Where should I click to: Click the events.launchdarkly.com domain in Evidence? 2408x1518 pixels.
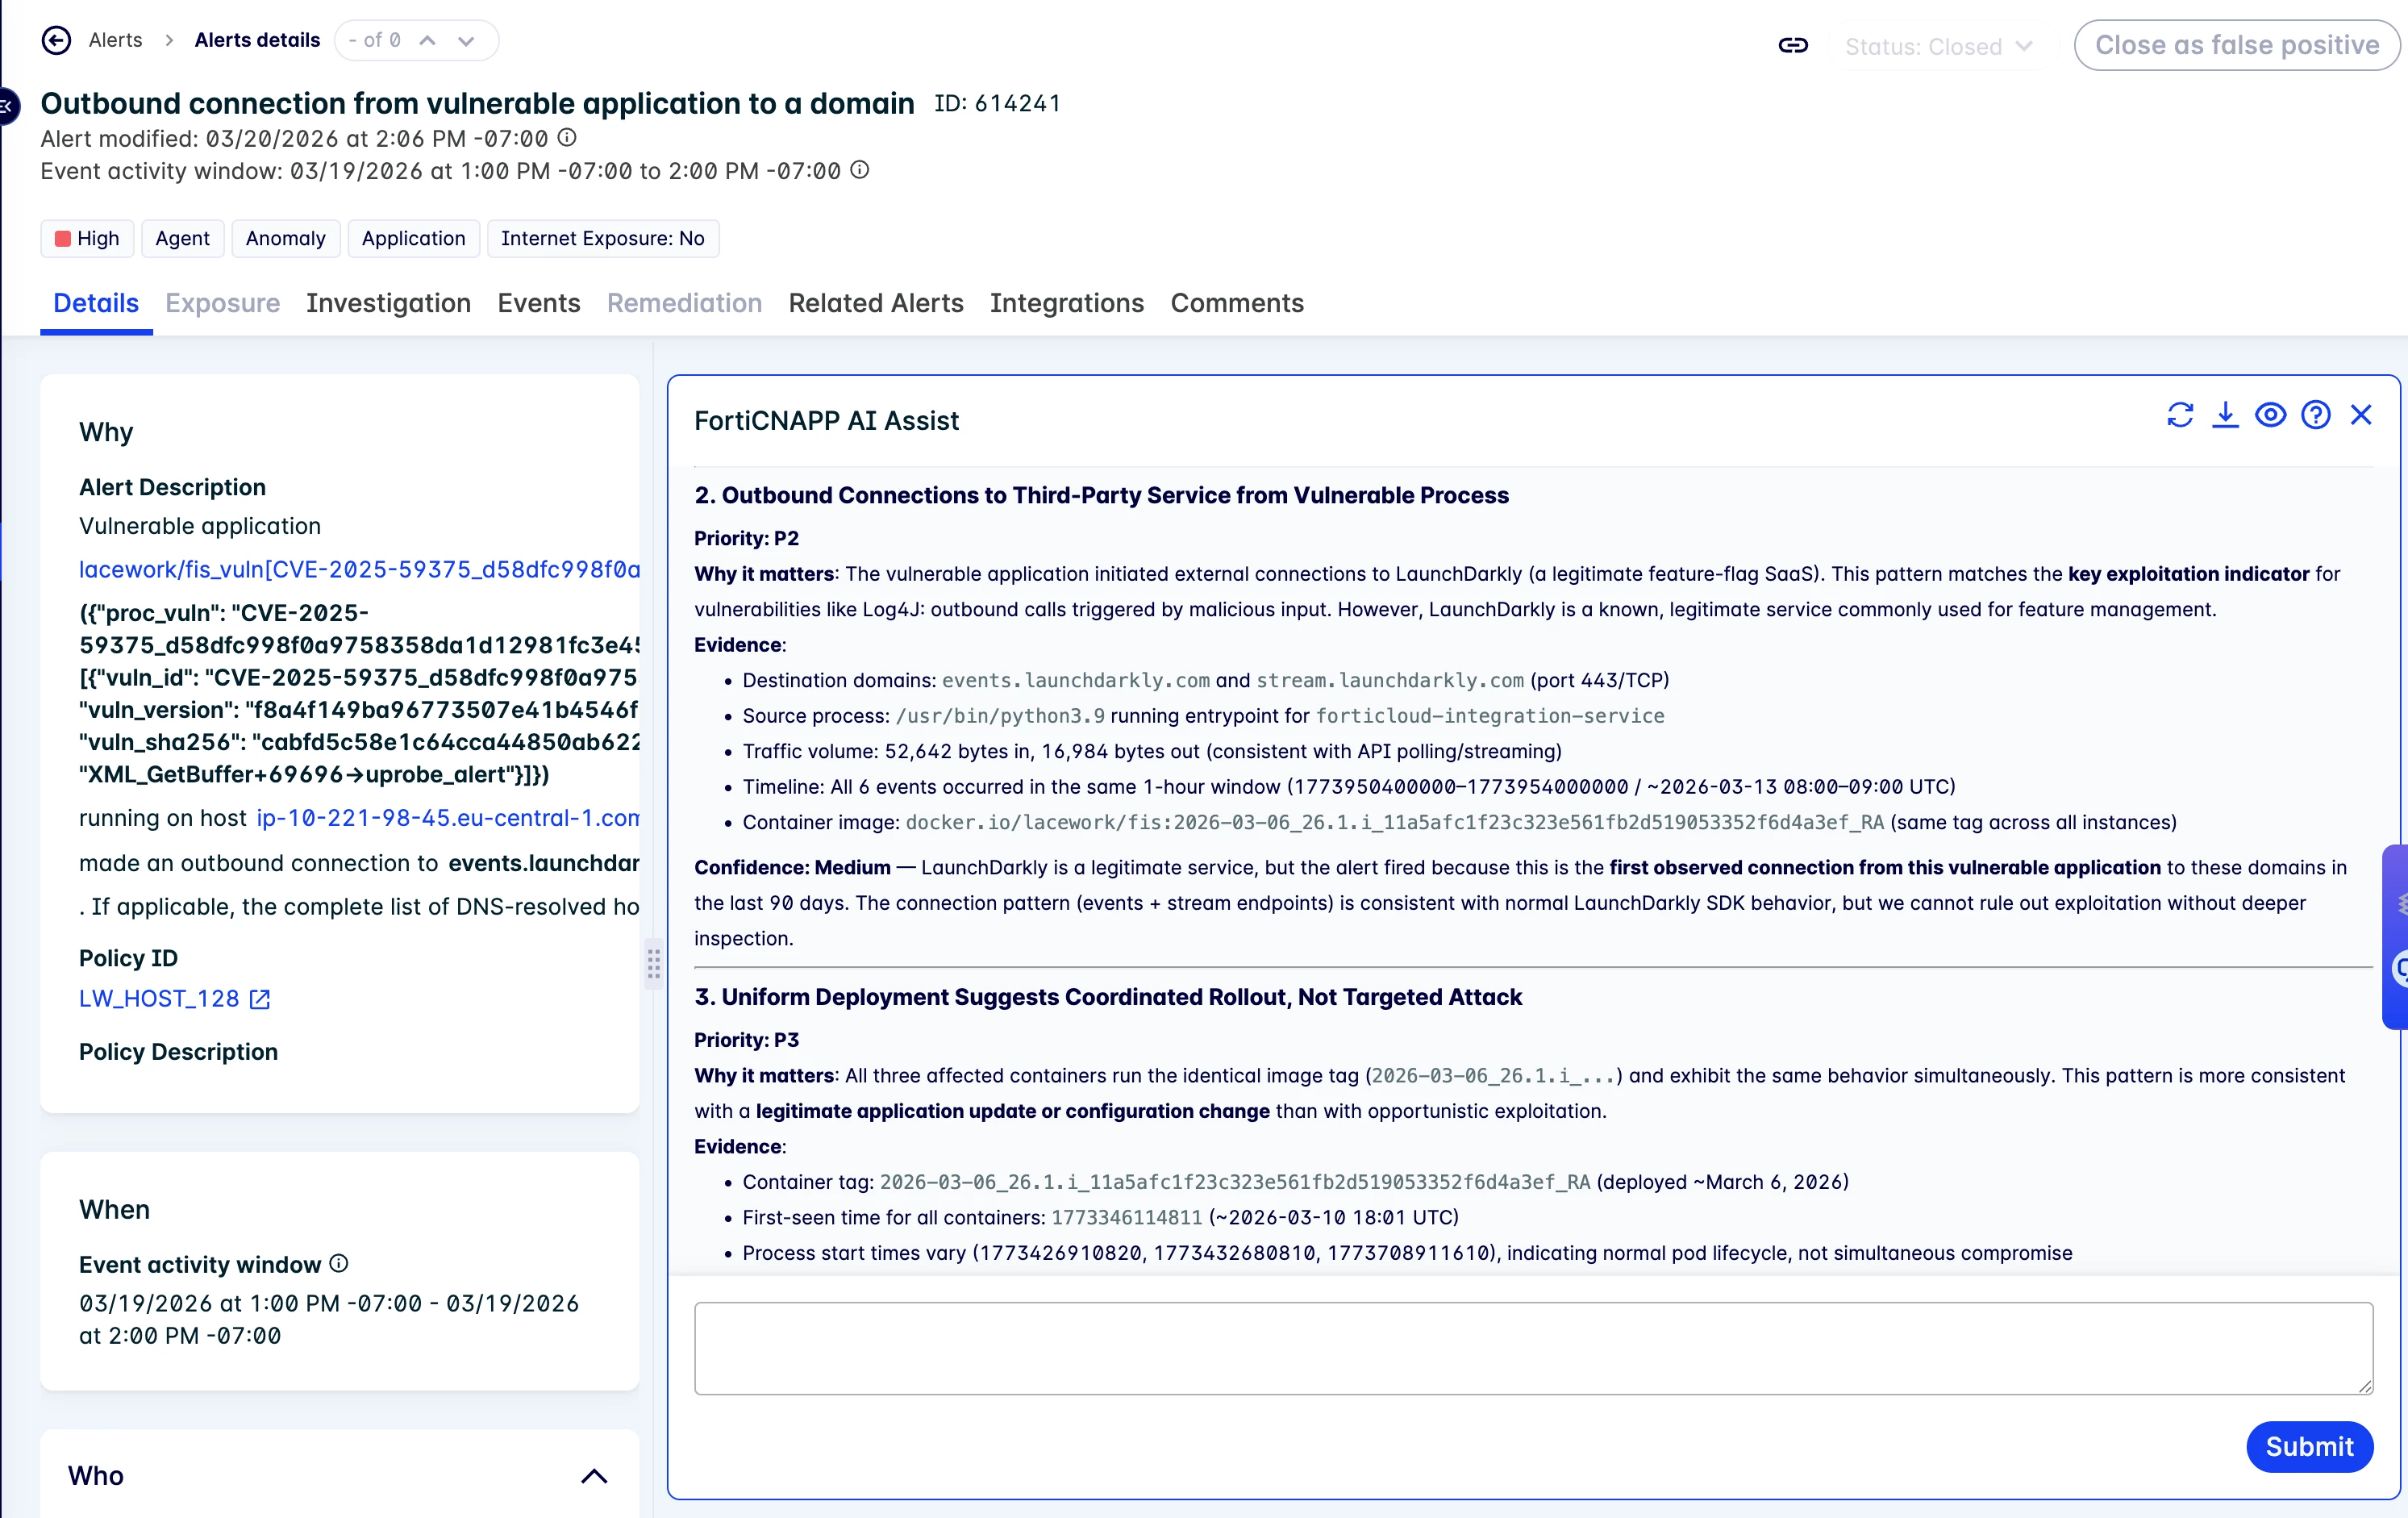tap(1076, 680)
